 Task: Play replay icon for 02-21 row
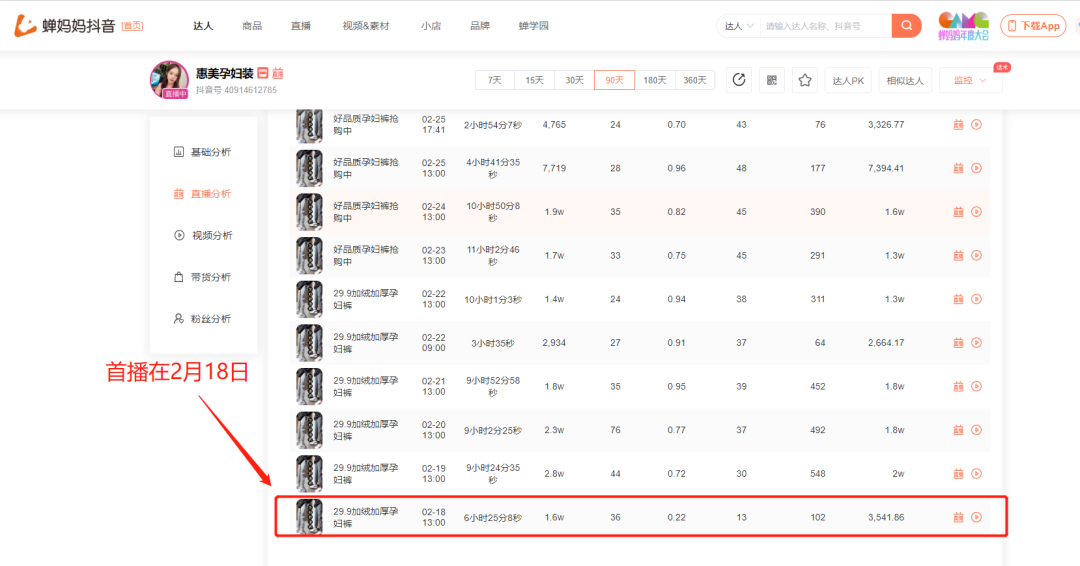coord(977,386)
